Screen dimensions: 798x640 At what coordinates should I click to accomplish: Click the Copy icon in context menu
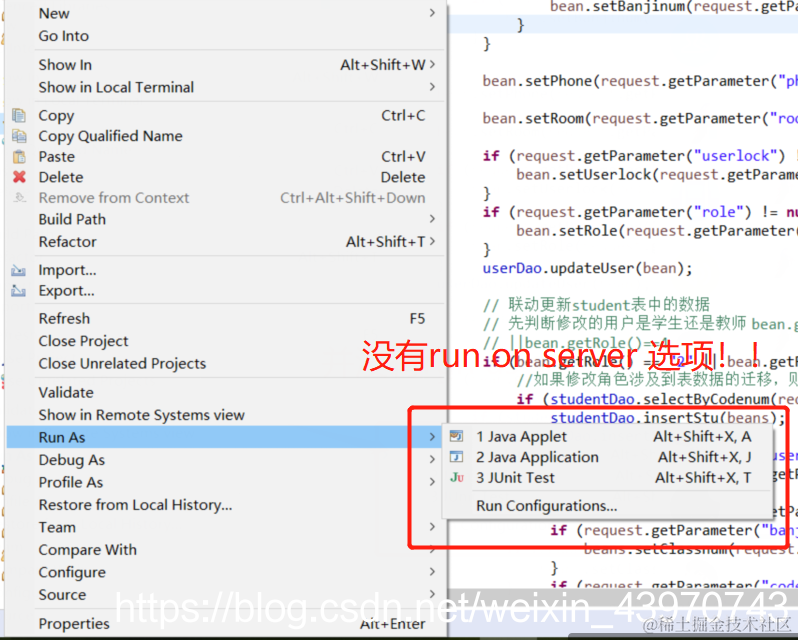click(19, 115)
